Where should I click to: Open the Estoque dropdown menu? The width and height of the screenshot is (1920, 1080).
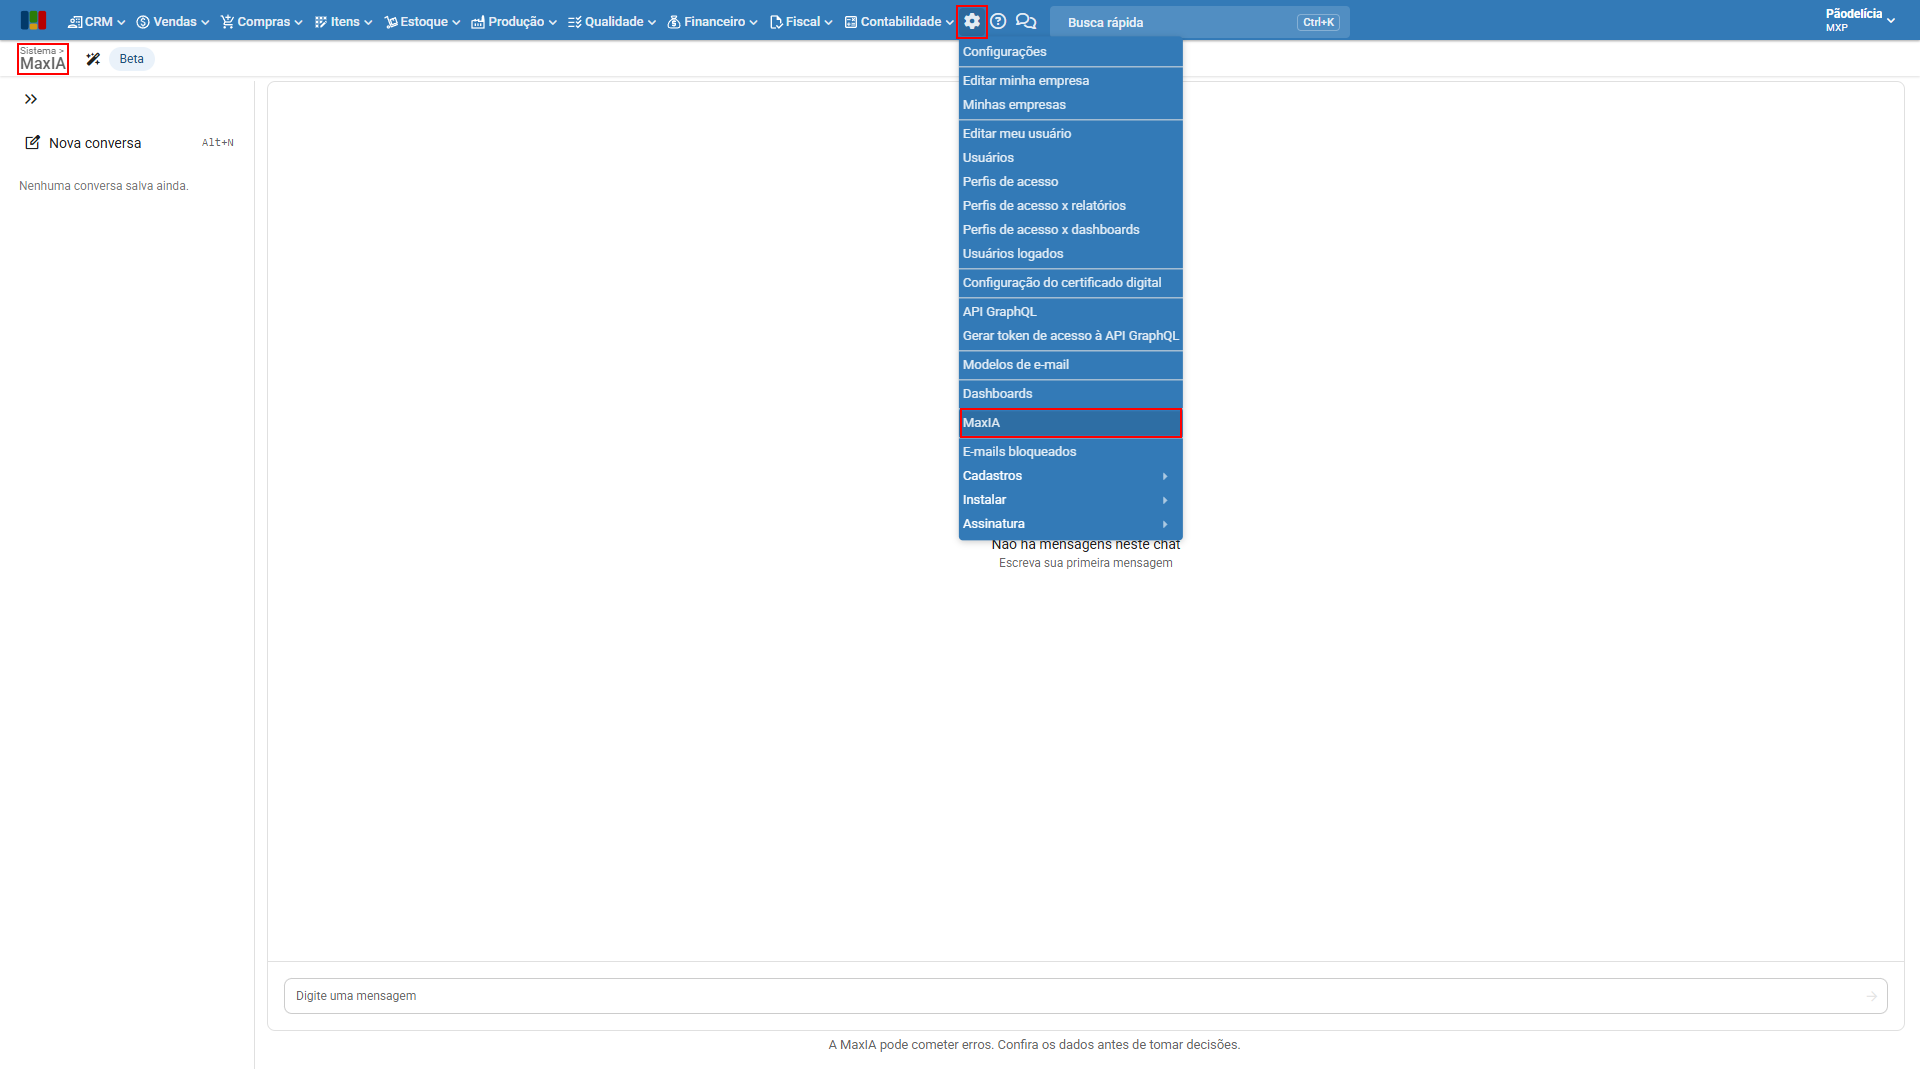click(x=422, y=21)
